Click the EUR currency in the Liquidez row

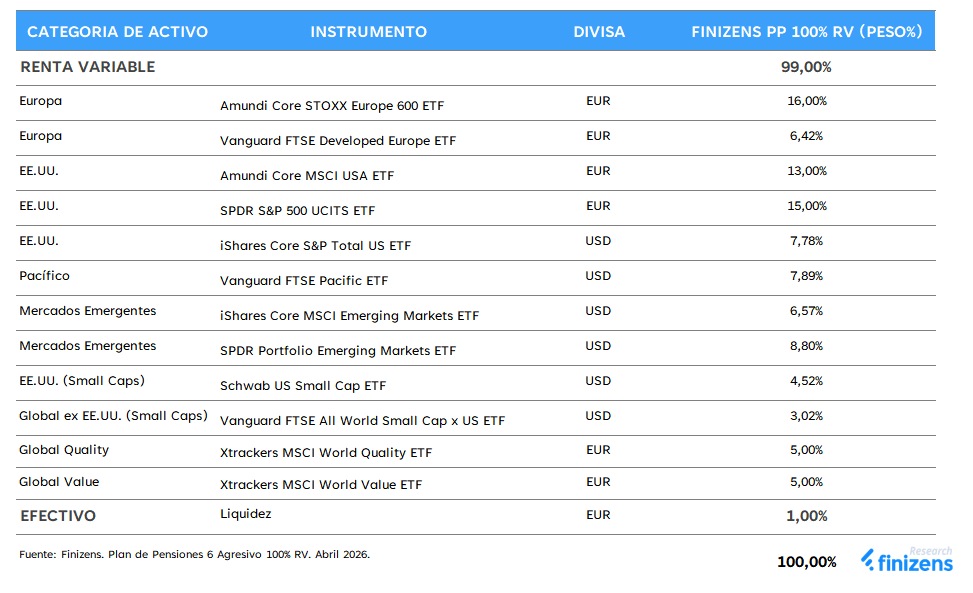[598, 515]
